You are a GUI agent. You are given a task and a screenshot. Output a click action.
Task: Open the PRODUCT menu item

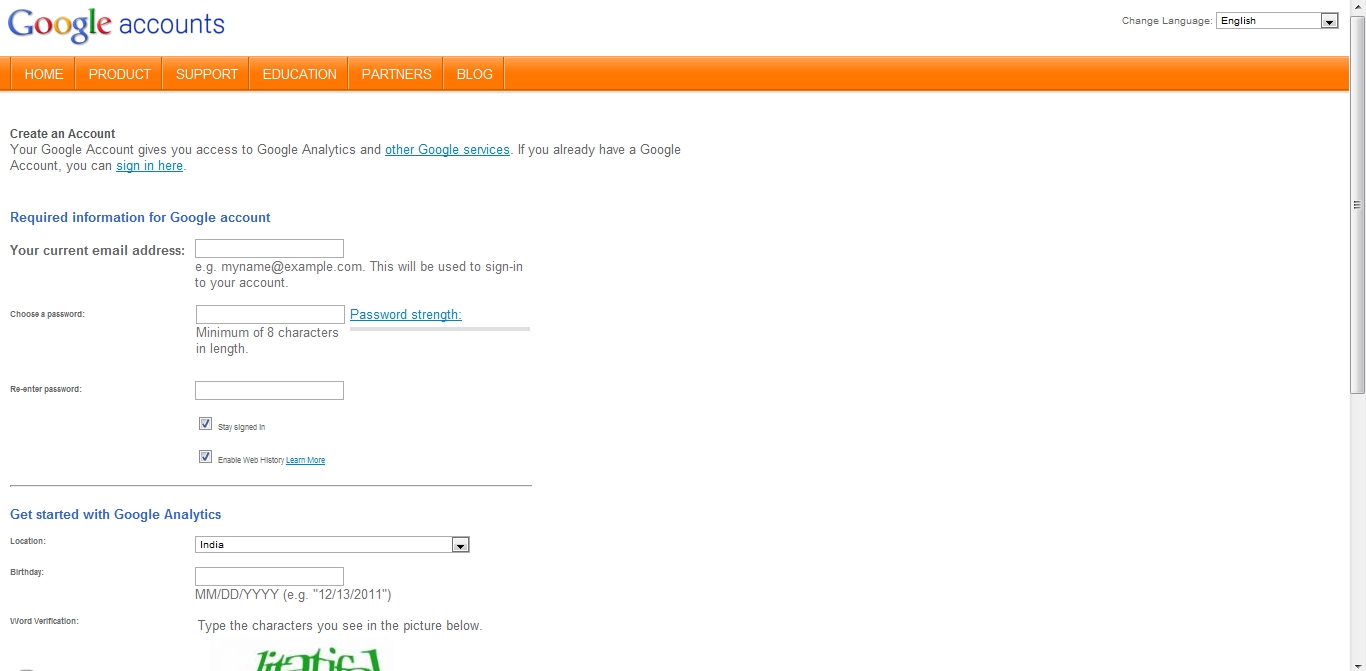[x=120, y=74]
